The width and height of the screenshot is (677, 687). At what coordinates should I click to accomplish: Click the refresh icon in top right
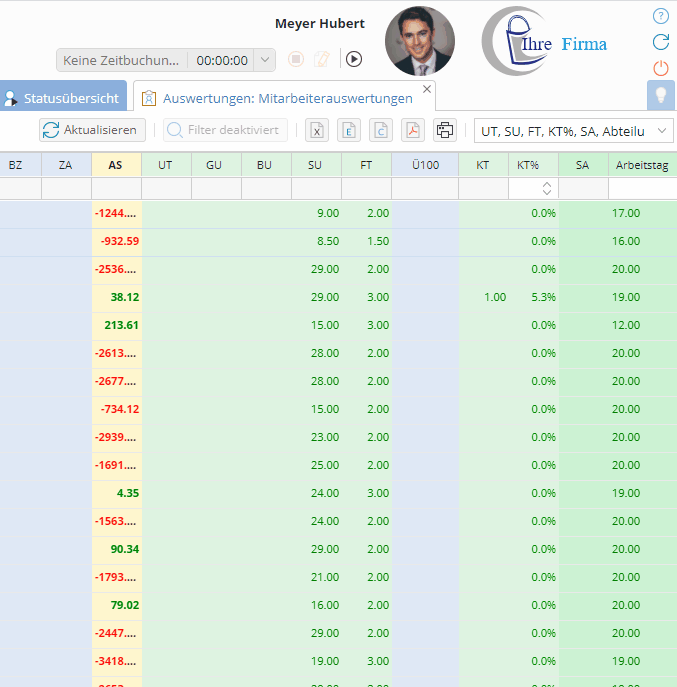(x=660, y=42)
